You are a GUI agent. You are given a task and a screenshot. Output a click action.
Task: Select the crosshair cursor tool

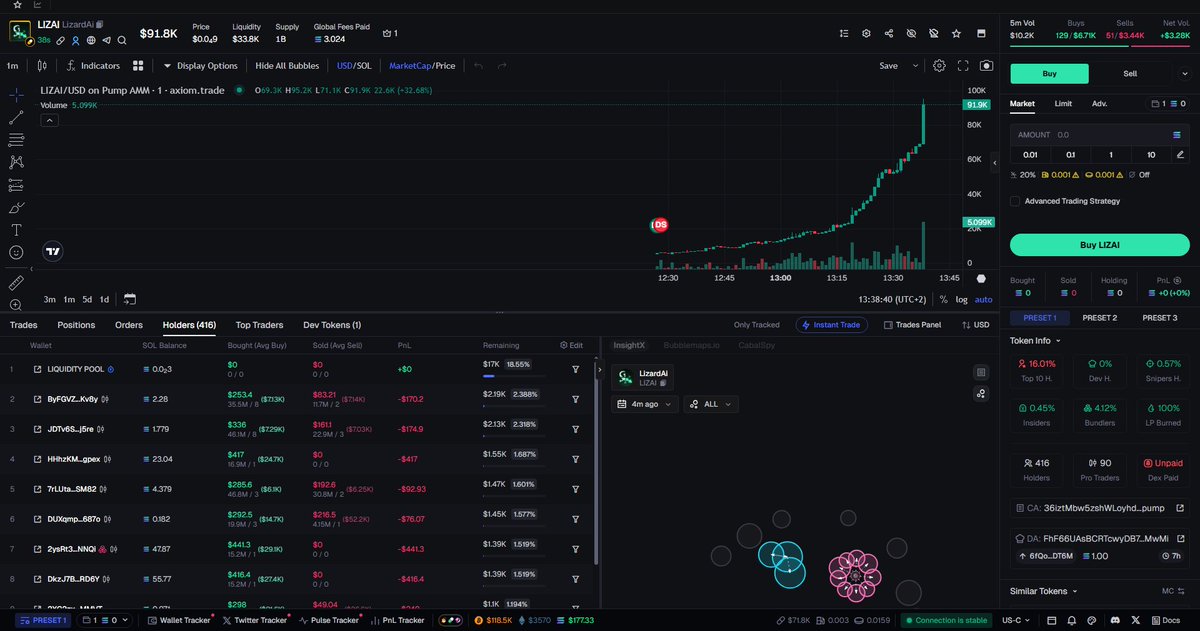point(17,95)
